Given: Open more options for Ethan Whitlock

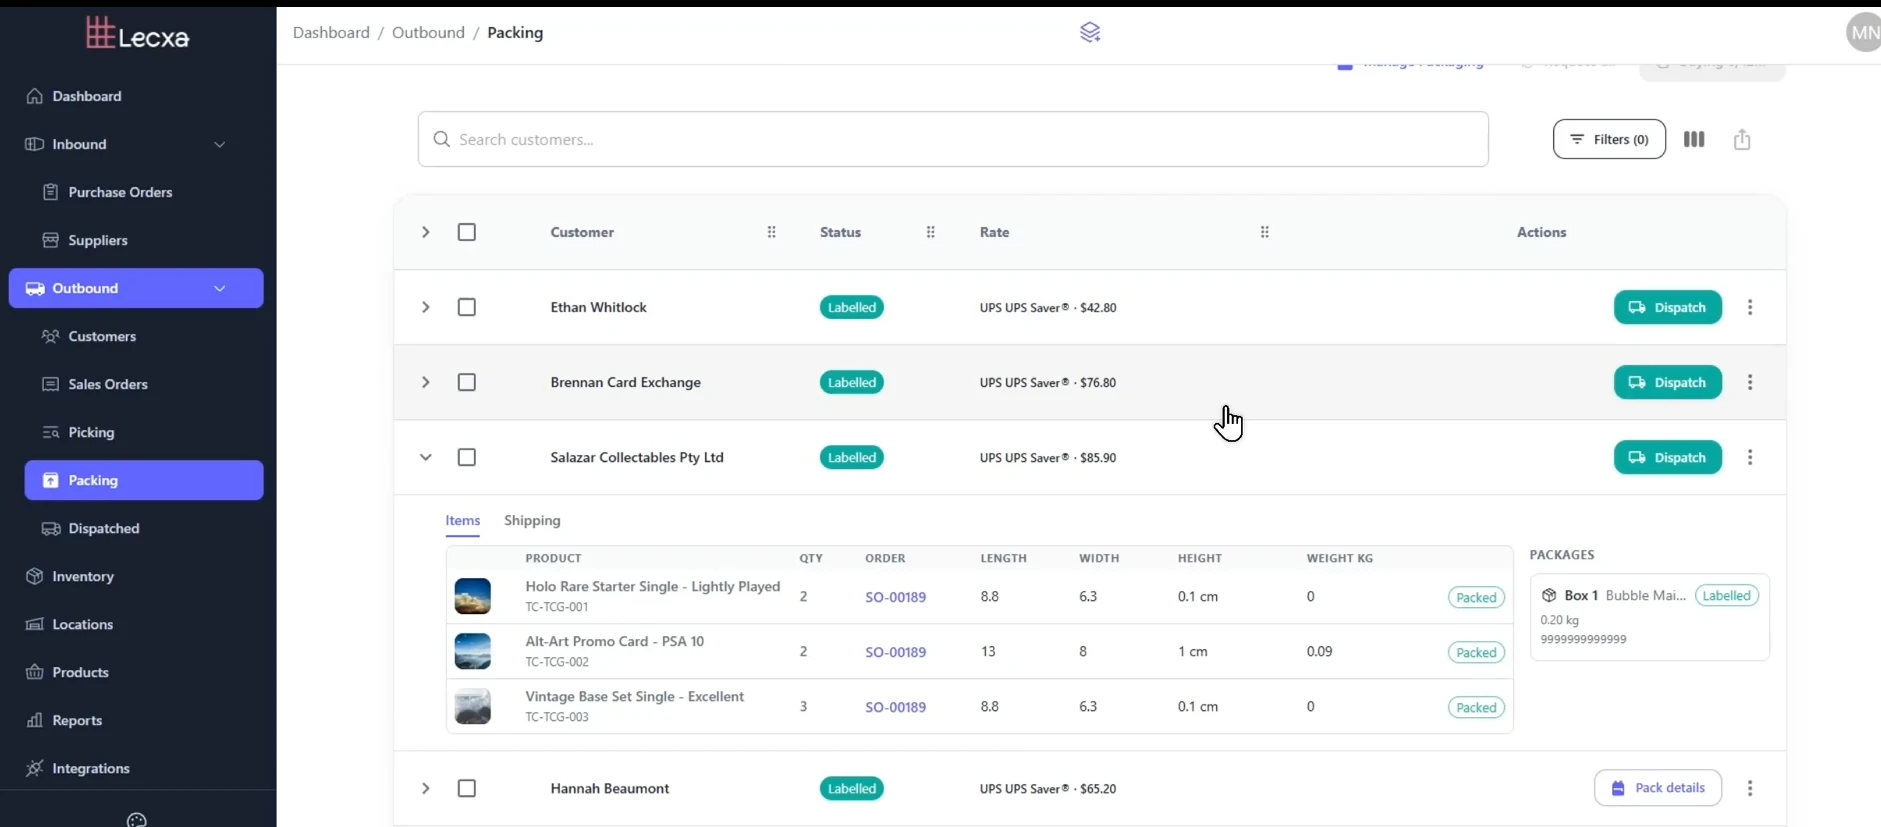Looking at the screenshot, I should click(1750, 307).
